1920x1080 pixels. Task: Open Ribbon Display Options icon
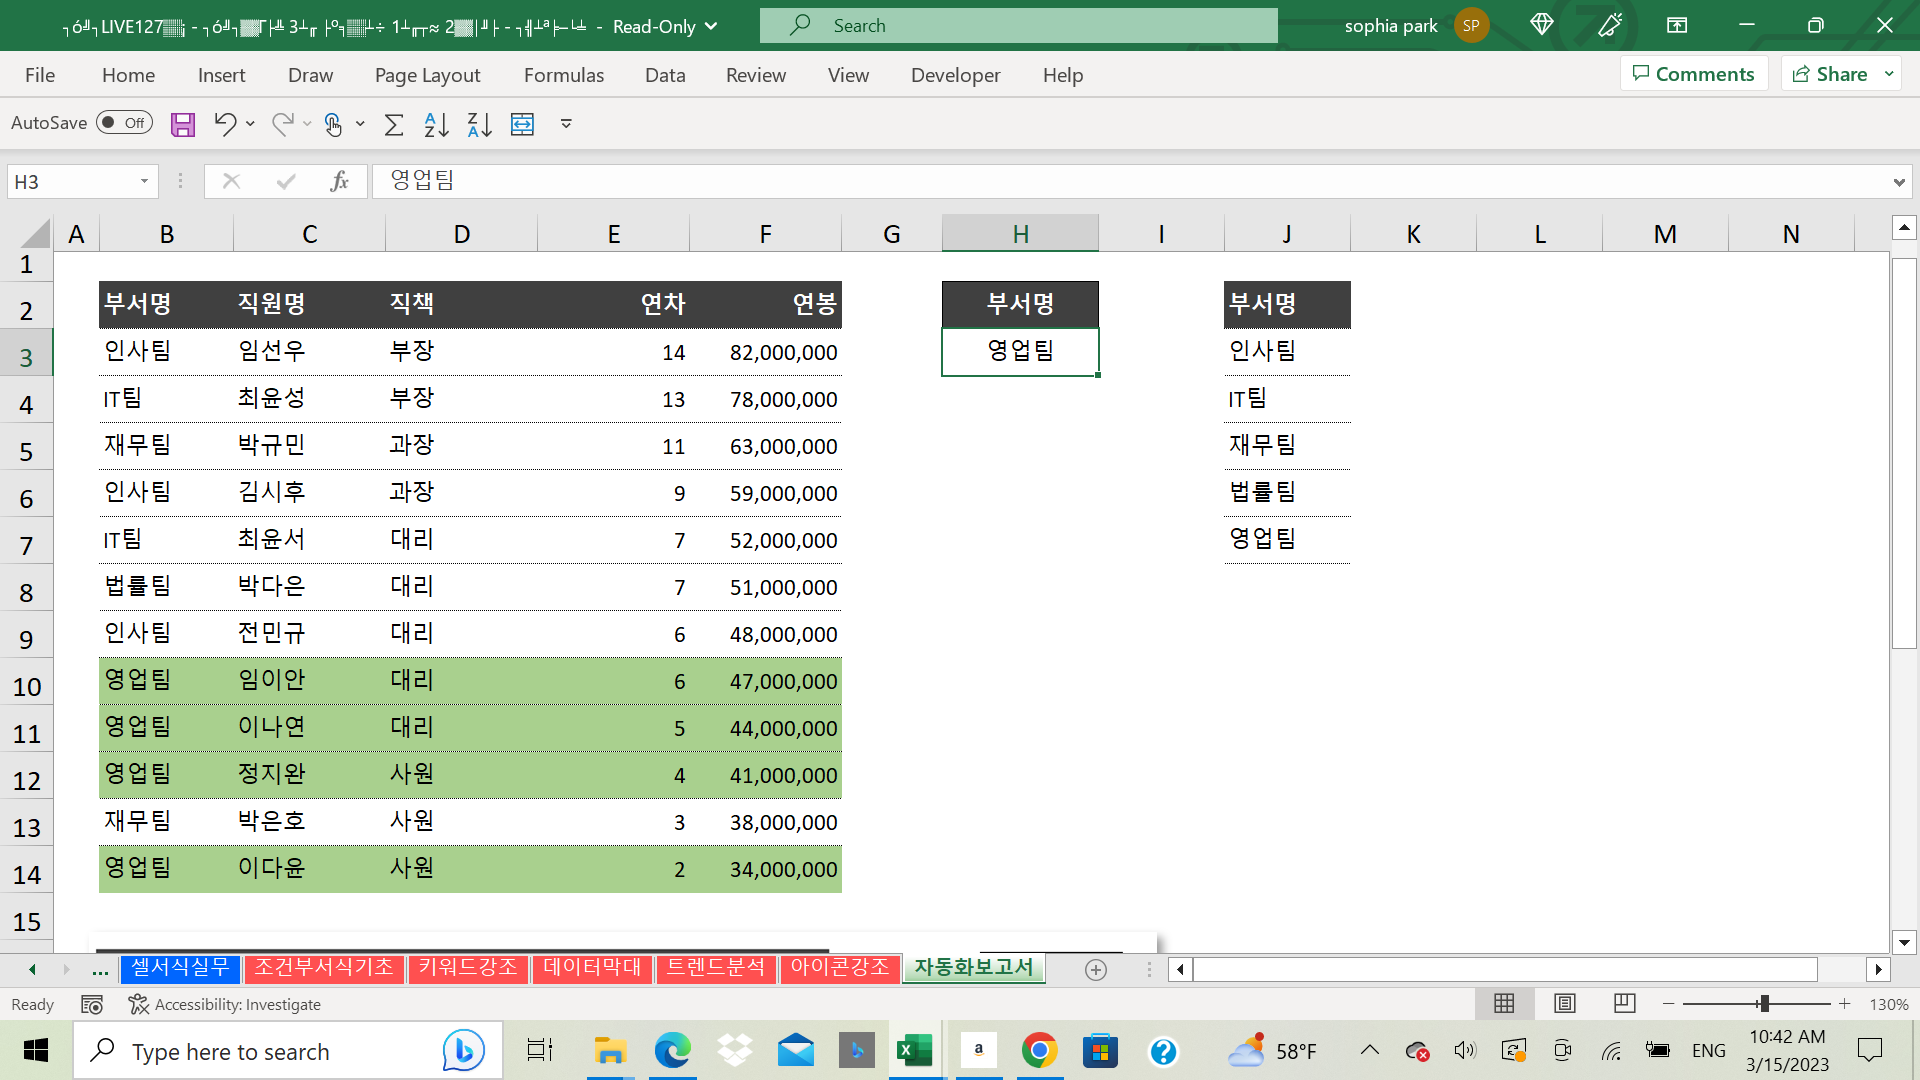[x=1677, y=25]
